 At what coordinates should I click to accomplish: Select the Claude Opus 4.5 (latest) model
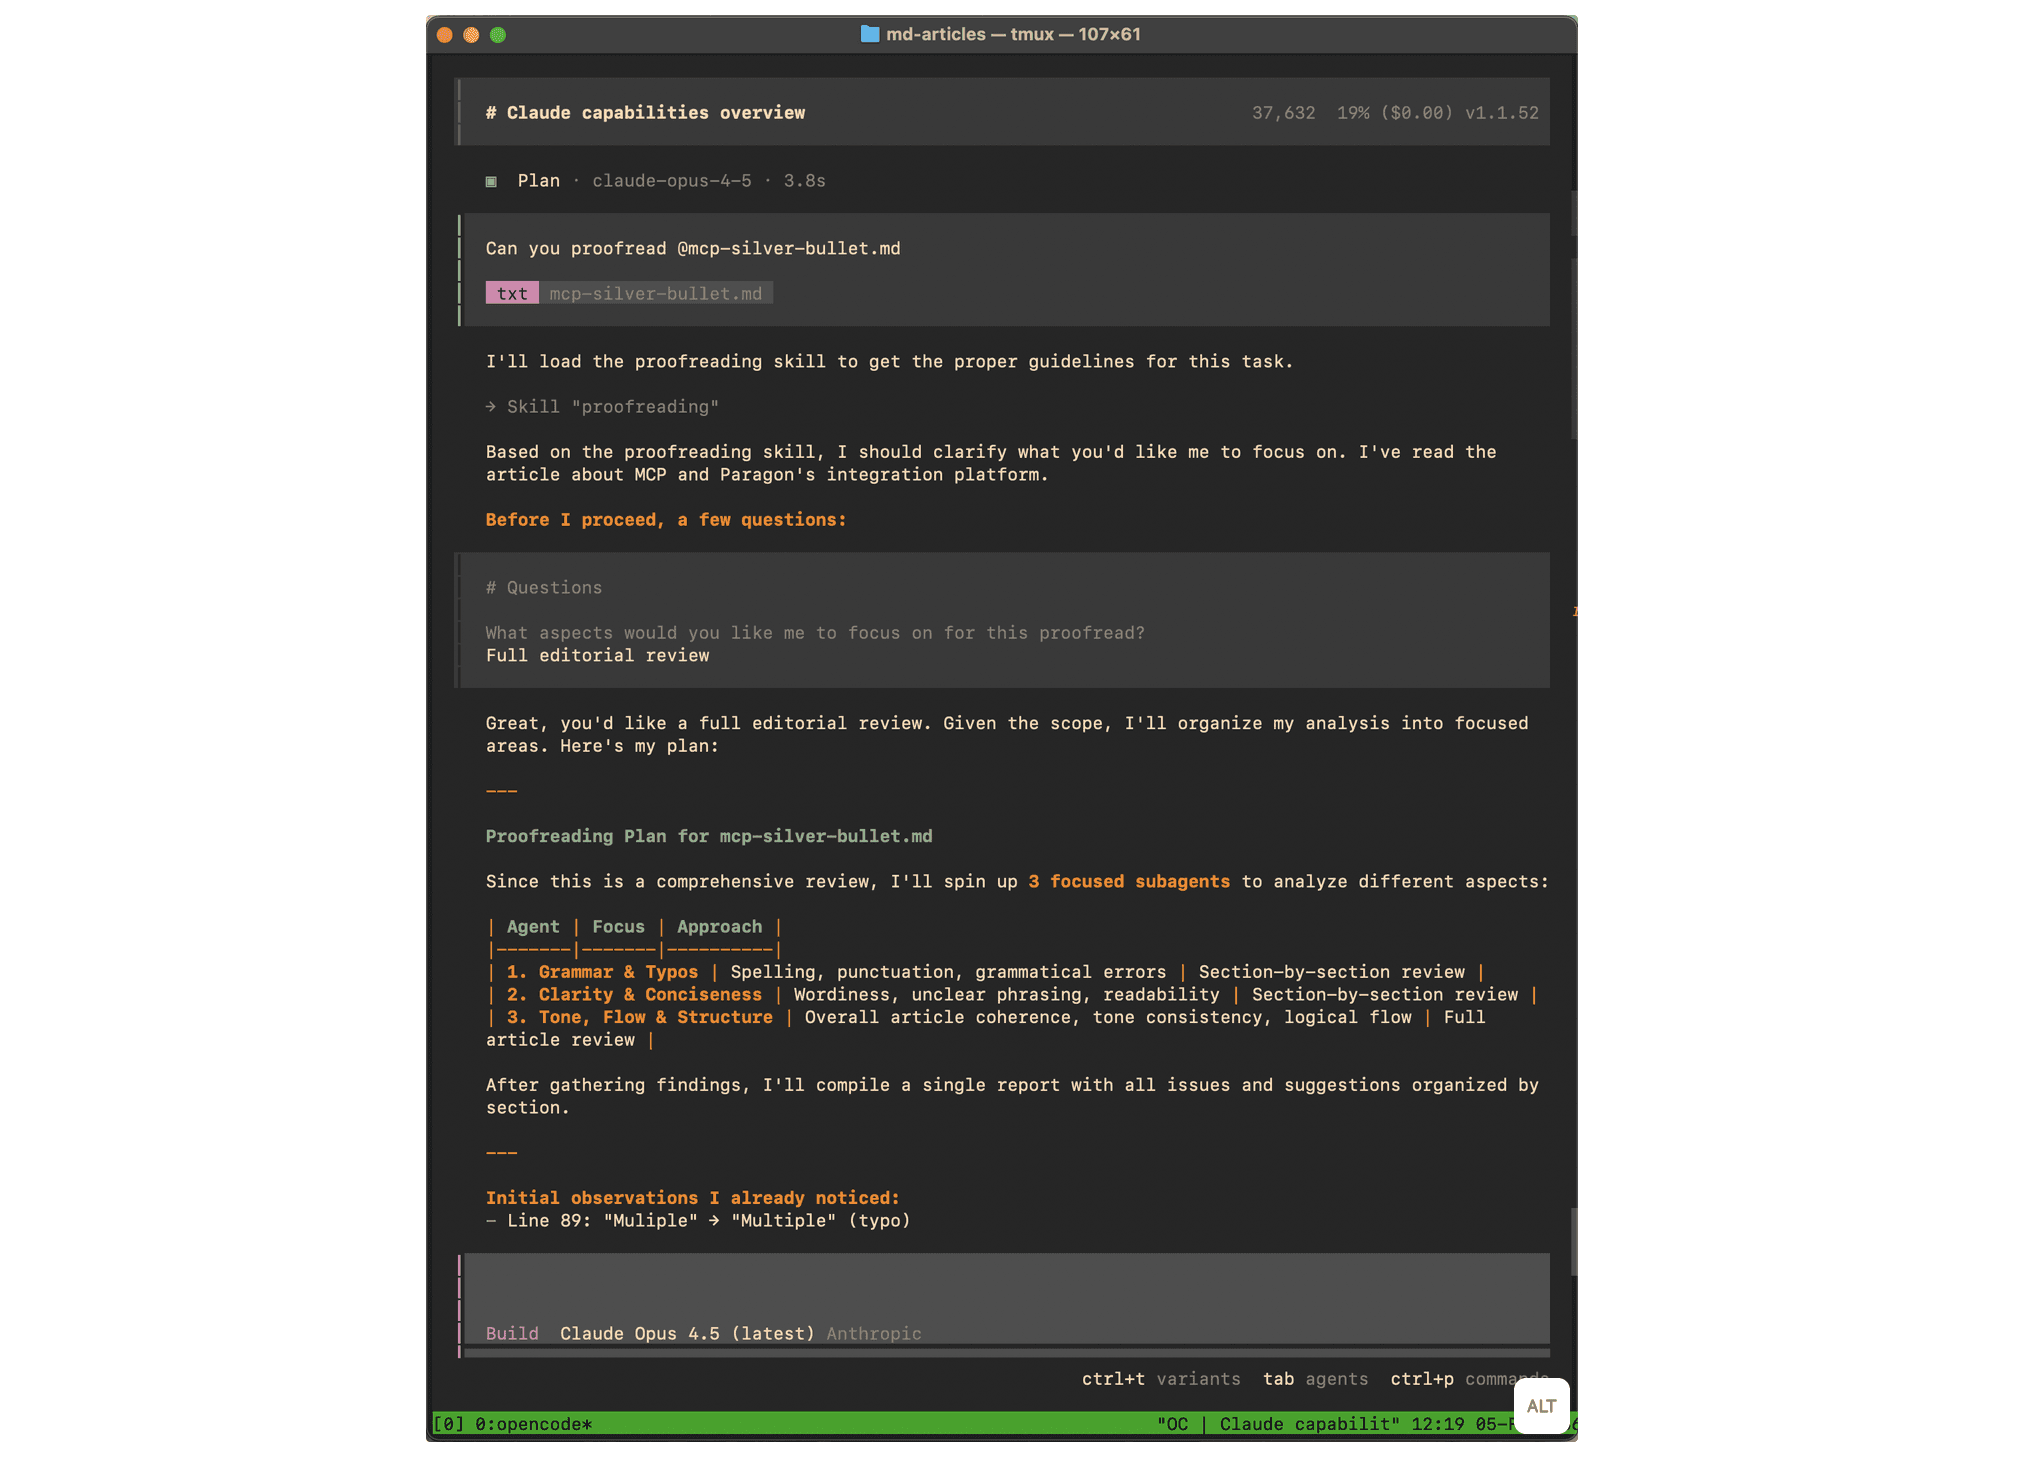coord(687,1333)
